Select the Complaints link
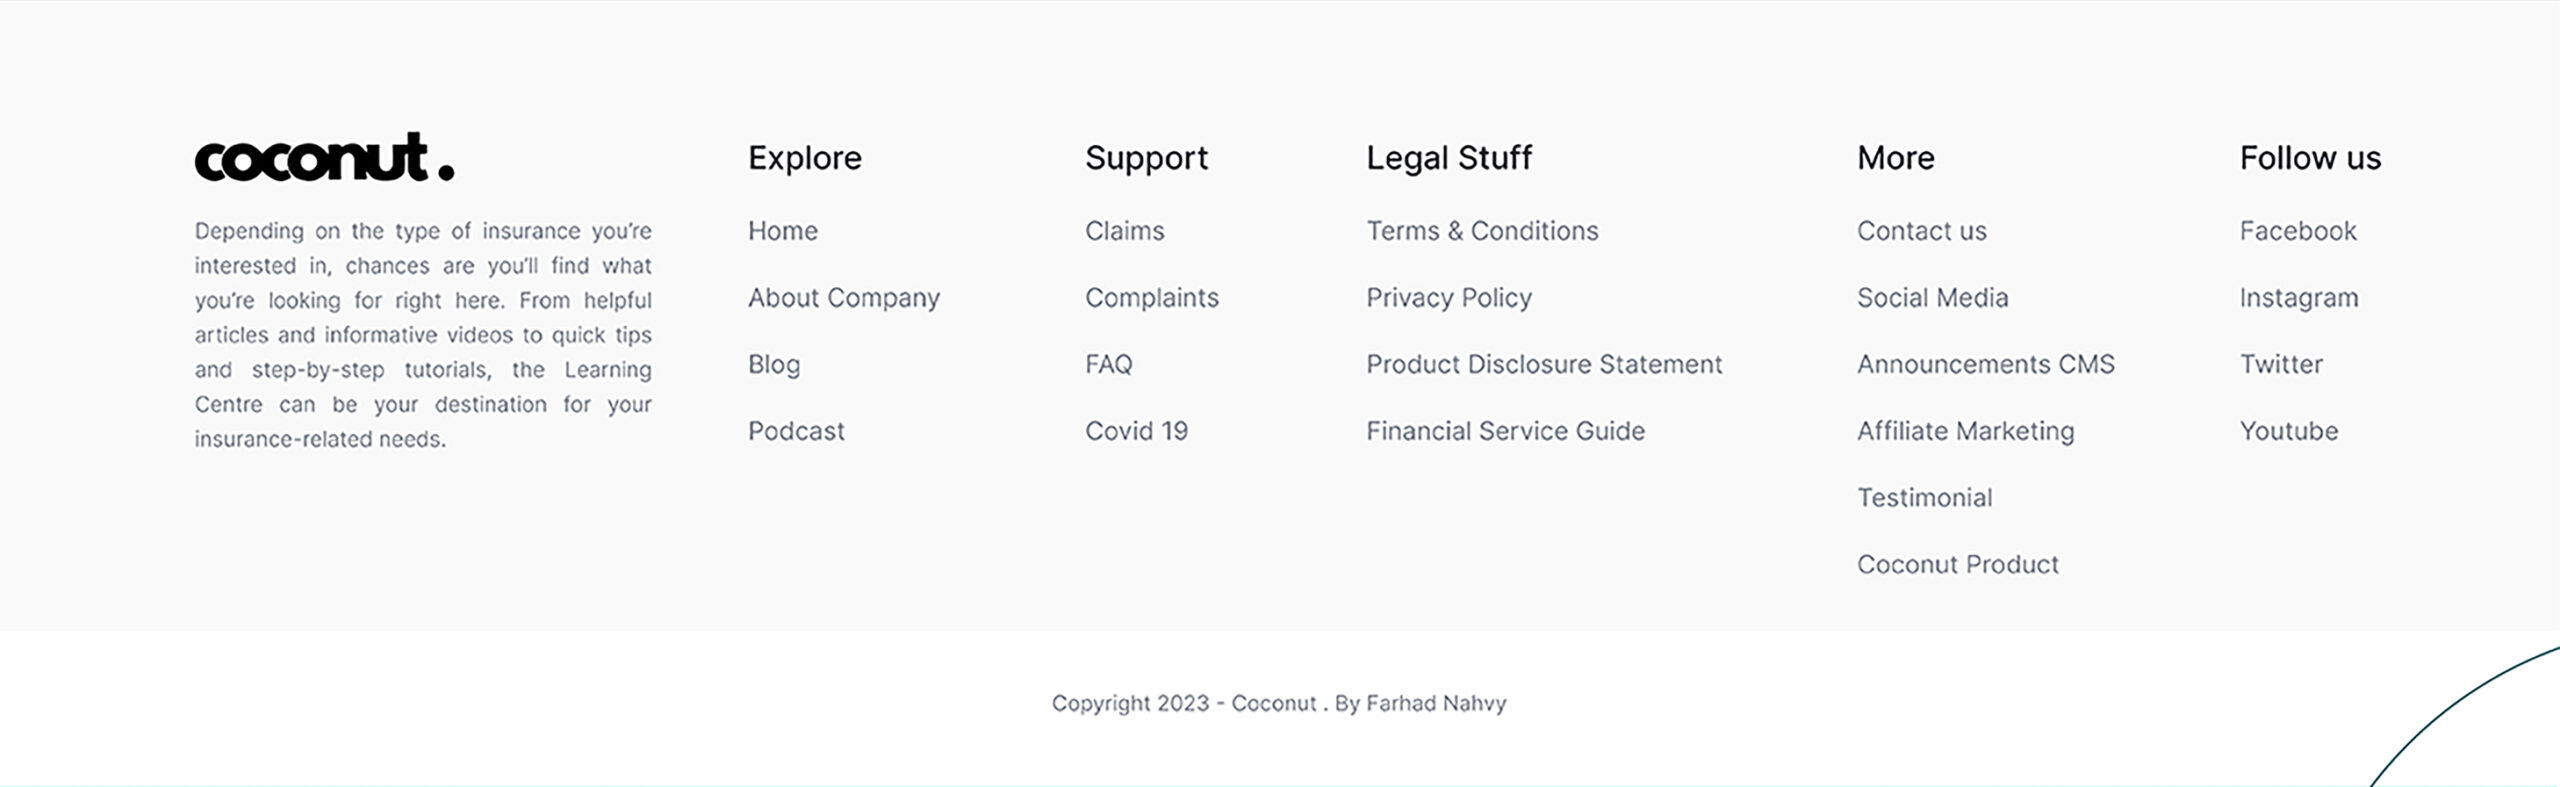Screen dimensions: 2560x787 point(1152,298)
